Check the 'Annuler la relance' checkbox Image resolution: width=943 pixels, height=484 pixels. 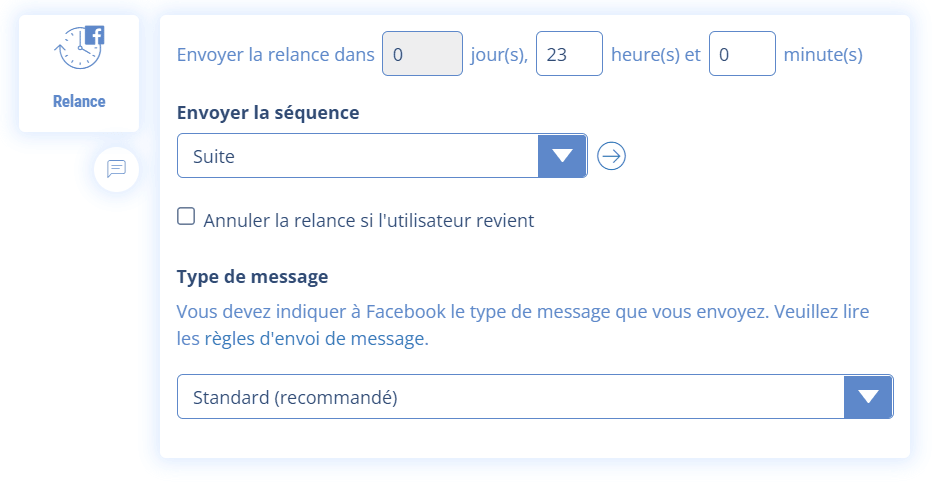tap(186, 217)
